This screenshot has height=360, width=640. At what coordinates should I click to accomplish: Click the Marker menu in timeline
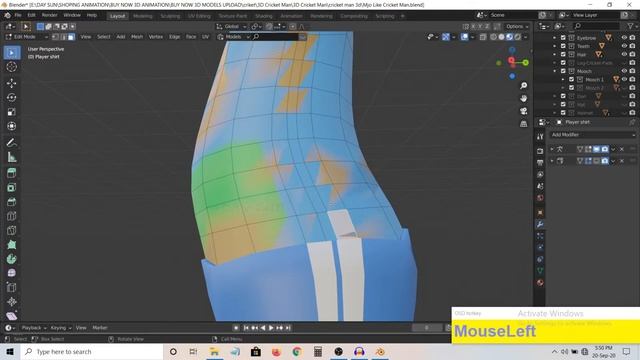100,328
